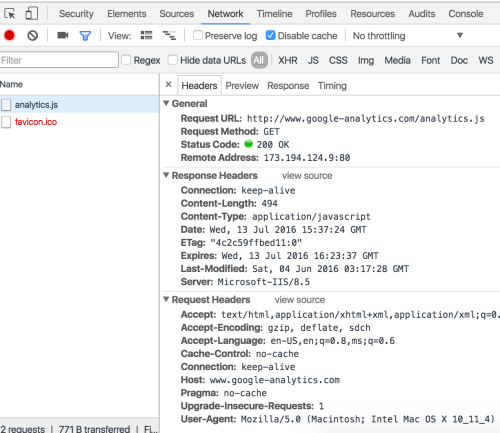Go to the Profiles tab

(x=321, y=14)
